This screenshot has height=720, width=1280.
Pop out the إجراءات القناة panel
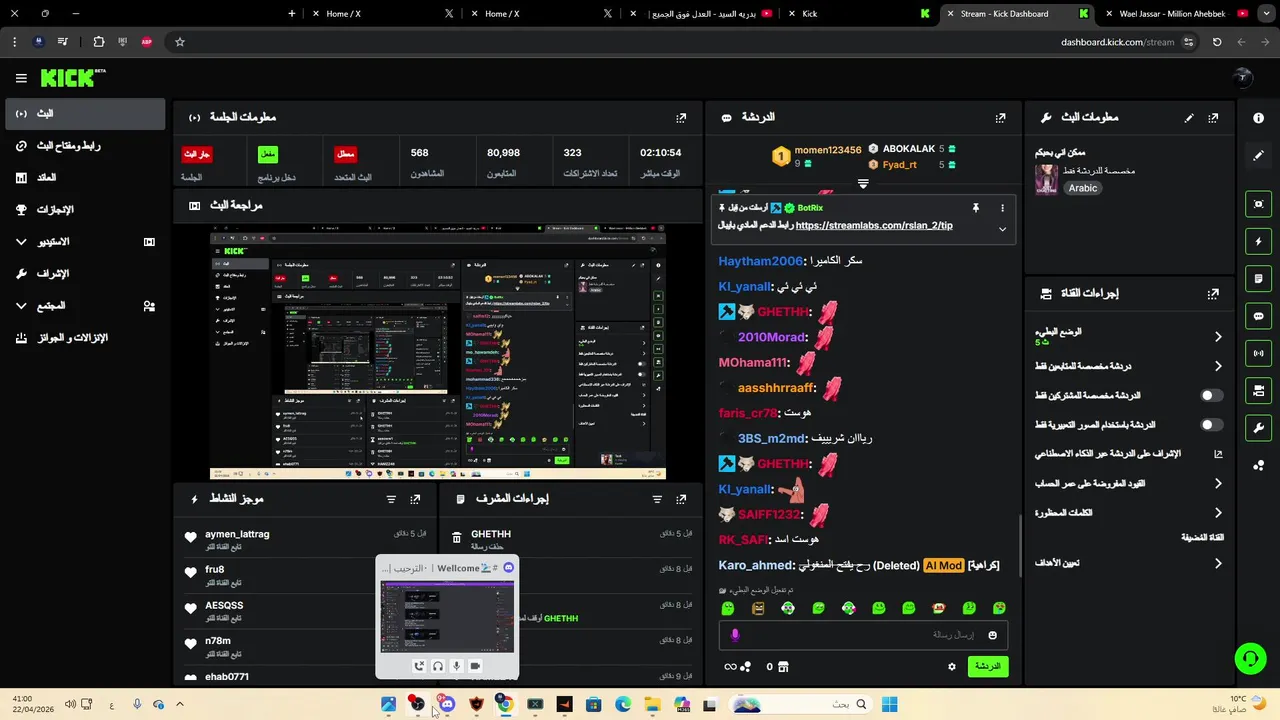1213,294
